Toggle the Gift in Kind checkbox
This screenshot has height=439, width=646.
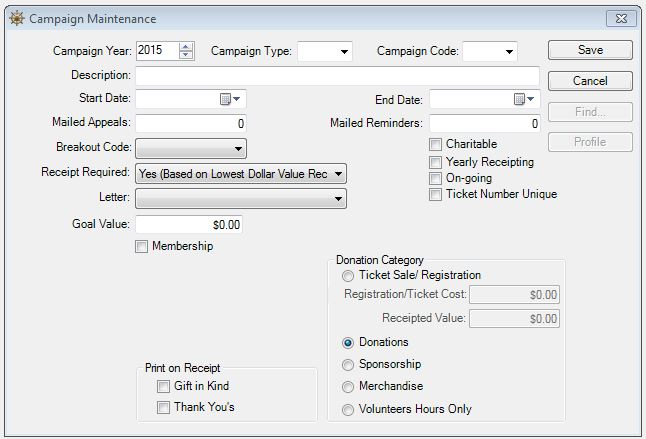[x=163, y=387]
